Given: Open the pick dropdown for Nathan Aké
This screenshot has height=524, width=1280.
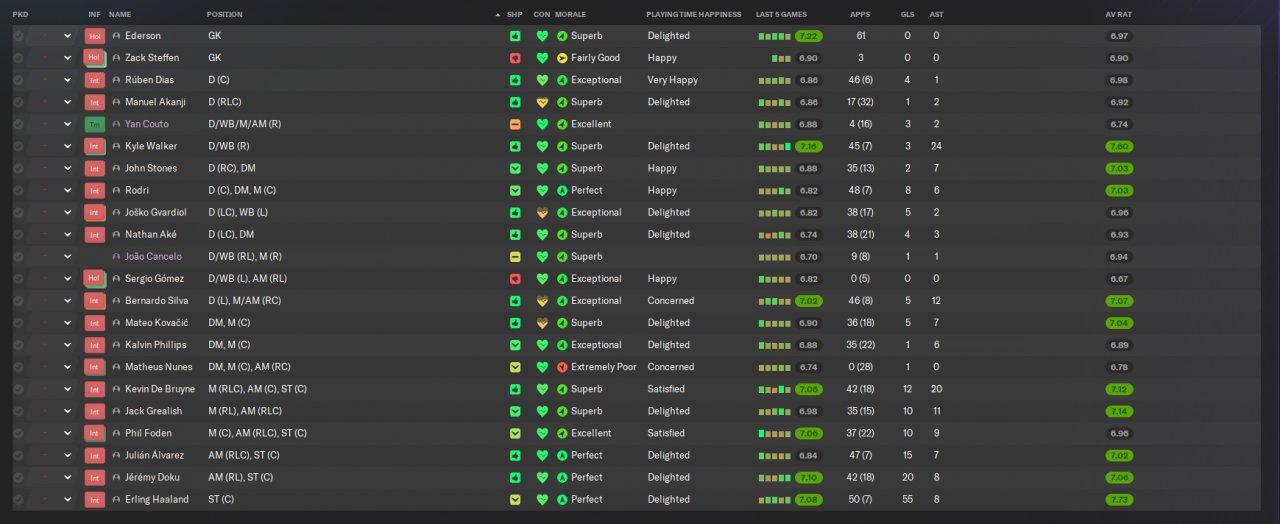Looking at the screenshot, I should [68, 234].
